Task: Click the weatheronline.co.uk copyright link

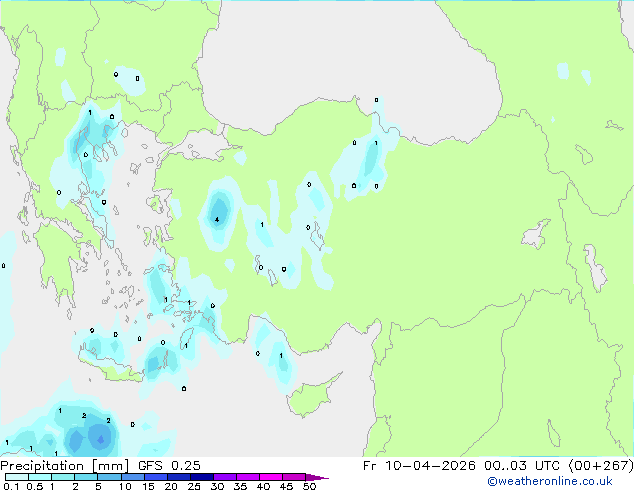Action: (x=549, y=481)
